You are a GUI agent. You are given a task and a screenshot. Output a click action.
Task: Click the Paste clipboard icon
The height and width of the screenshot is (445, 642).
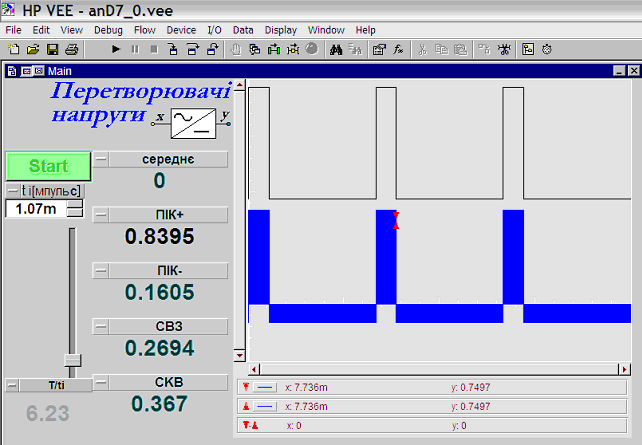(461, 50)
